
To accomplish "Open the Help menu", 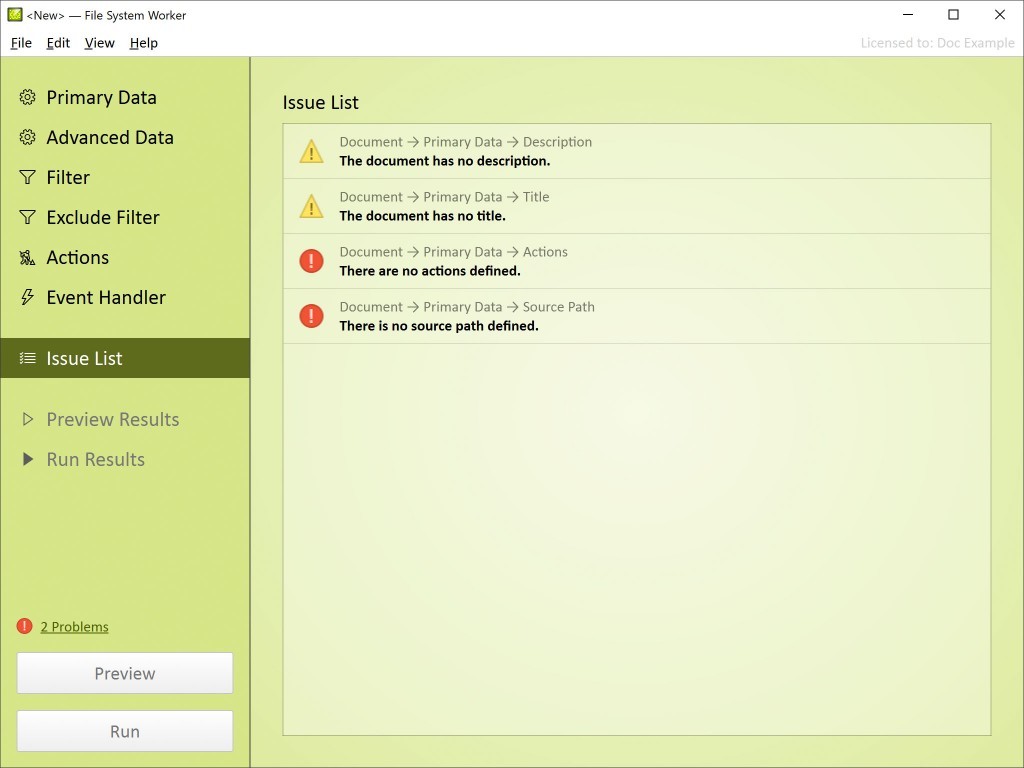I will point(144,43).
